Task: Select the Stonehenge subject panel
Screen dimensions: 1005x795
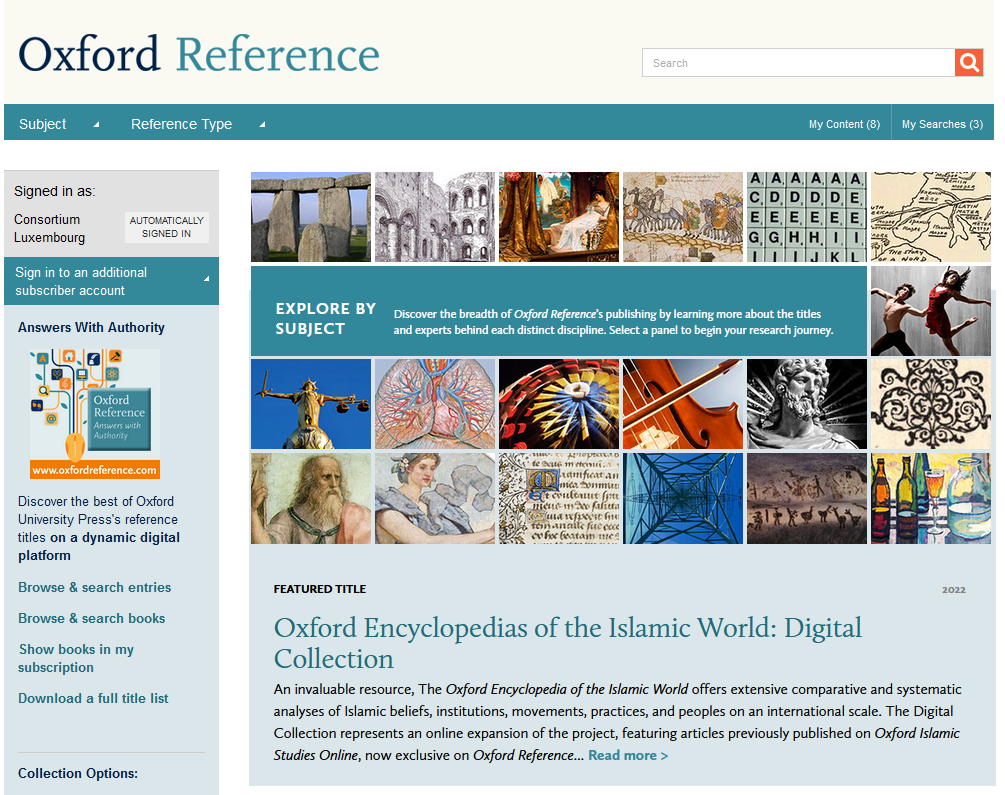Action: (311, 217)
